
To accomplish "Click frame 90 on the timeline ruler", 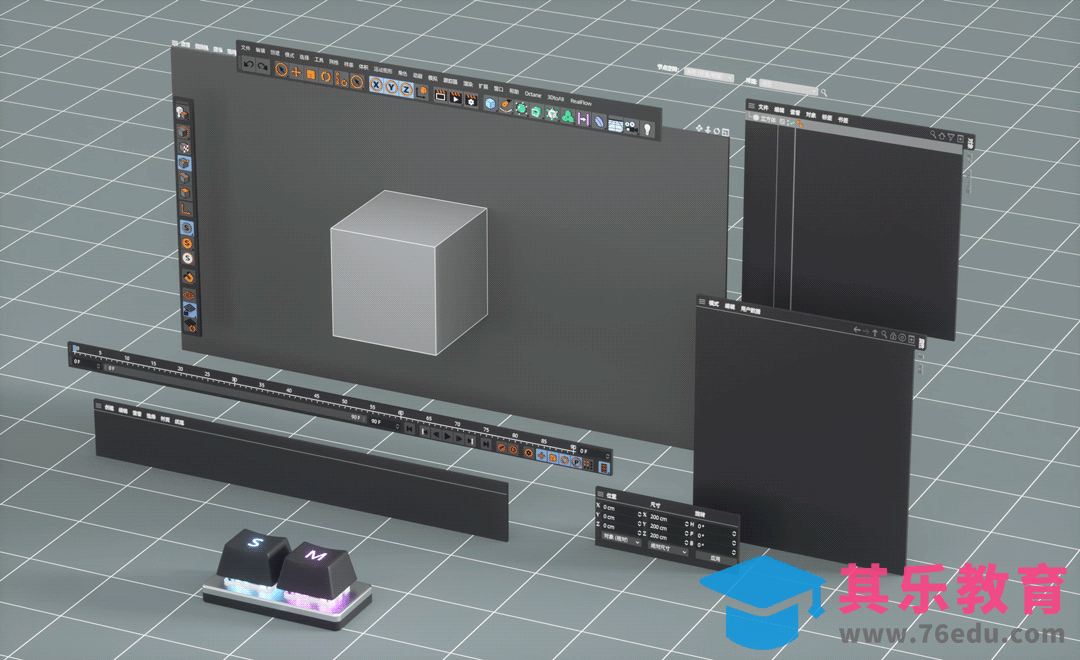I will [573, 448].
